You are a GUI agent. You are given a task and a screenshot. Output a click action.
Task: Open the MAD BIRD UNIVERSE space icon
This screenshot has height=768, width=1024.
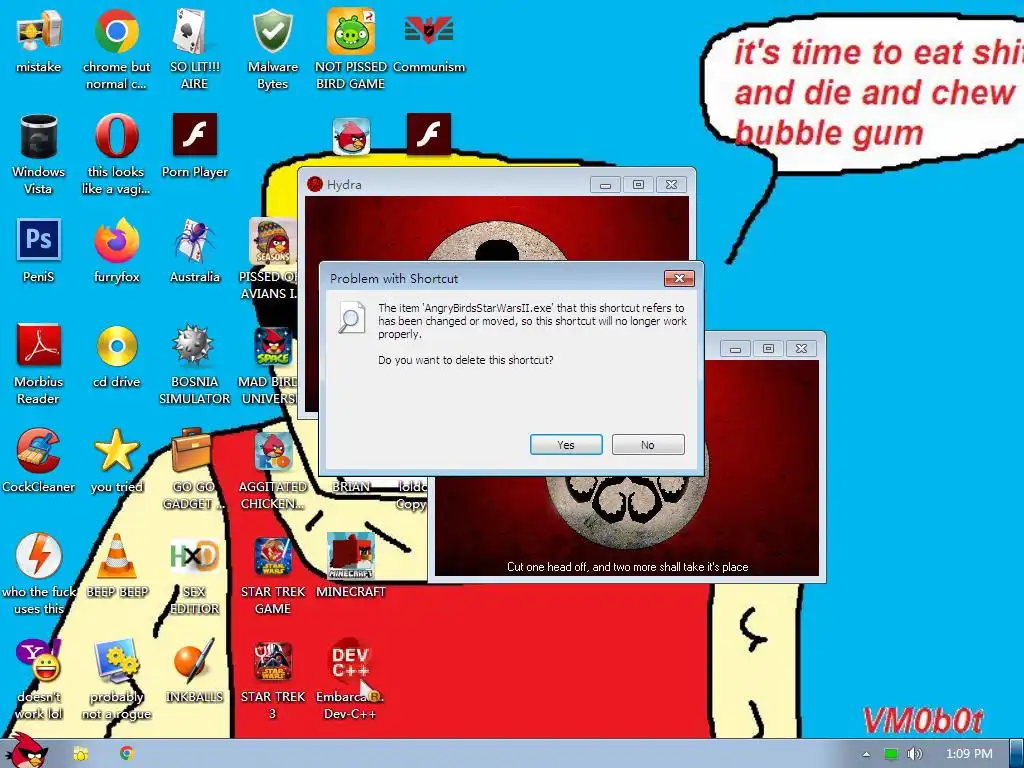pyautogui.click(x=272, y=364)
